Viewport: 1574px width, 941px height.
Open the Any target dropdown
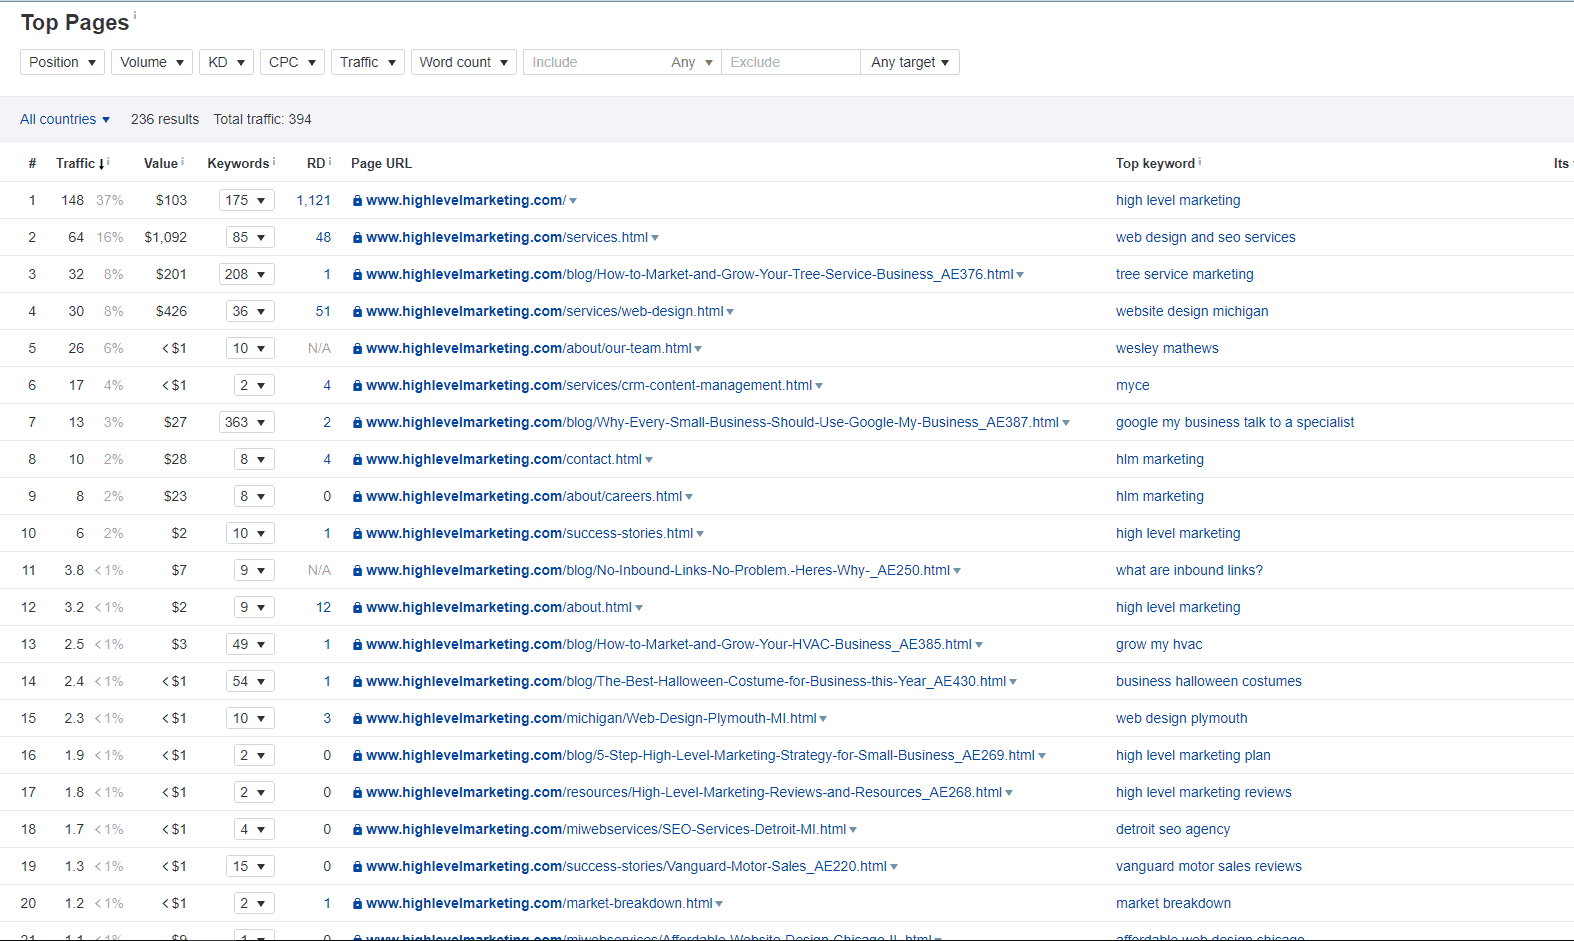coord(910,62)
